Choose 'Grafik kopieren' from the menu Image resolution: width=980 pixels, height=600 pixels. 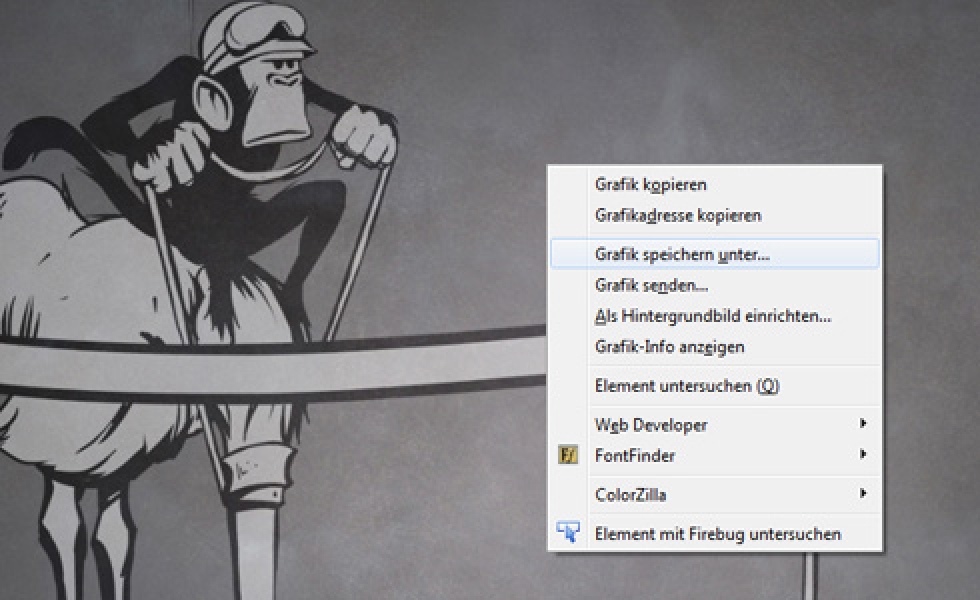651,184
